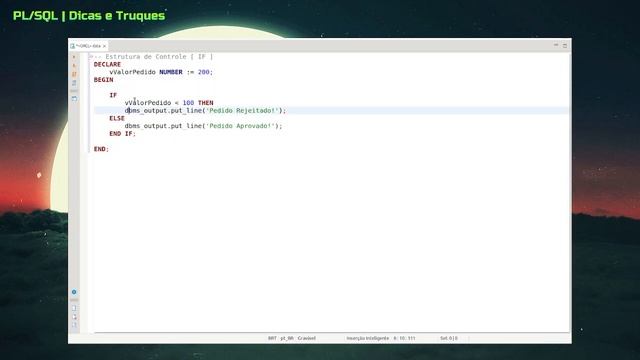Screen dimensions: 640x360
Task: Click the THEN keyword
Action: (206, 103)
